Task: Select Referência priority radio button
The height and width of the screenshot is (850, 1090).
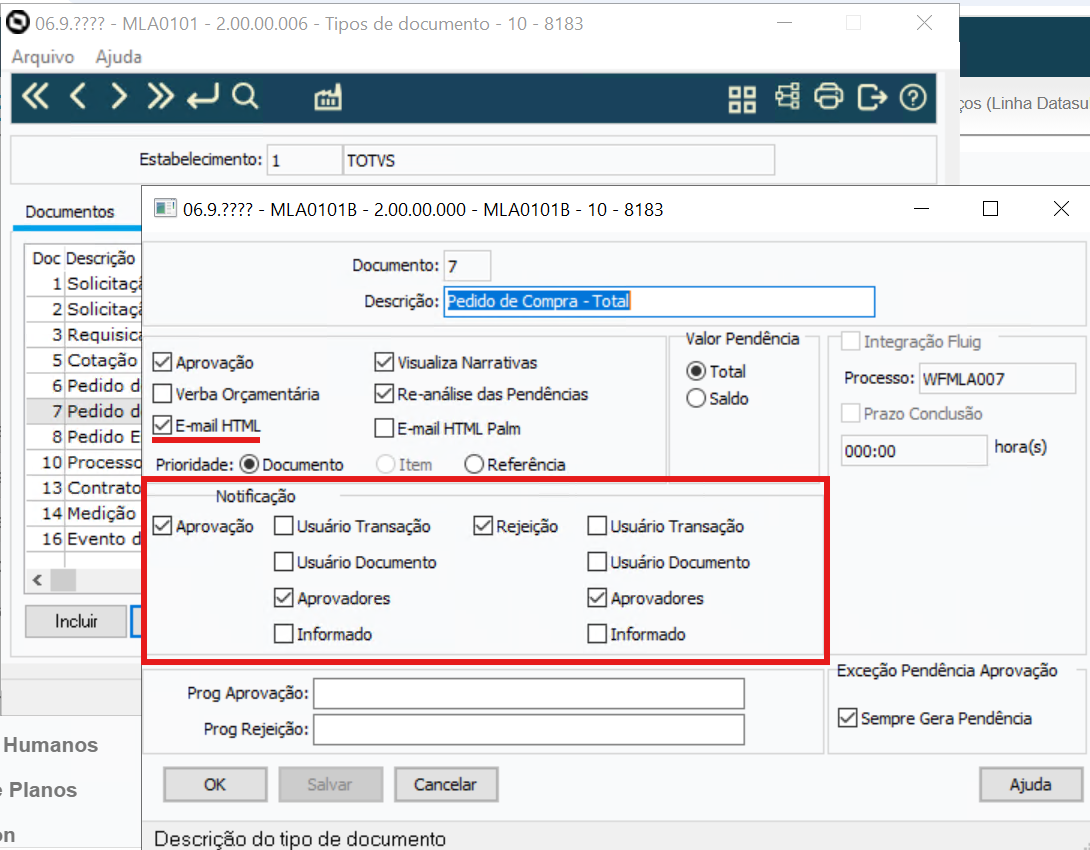Action: [x=474, y=464]
